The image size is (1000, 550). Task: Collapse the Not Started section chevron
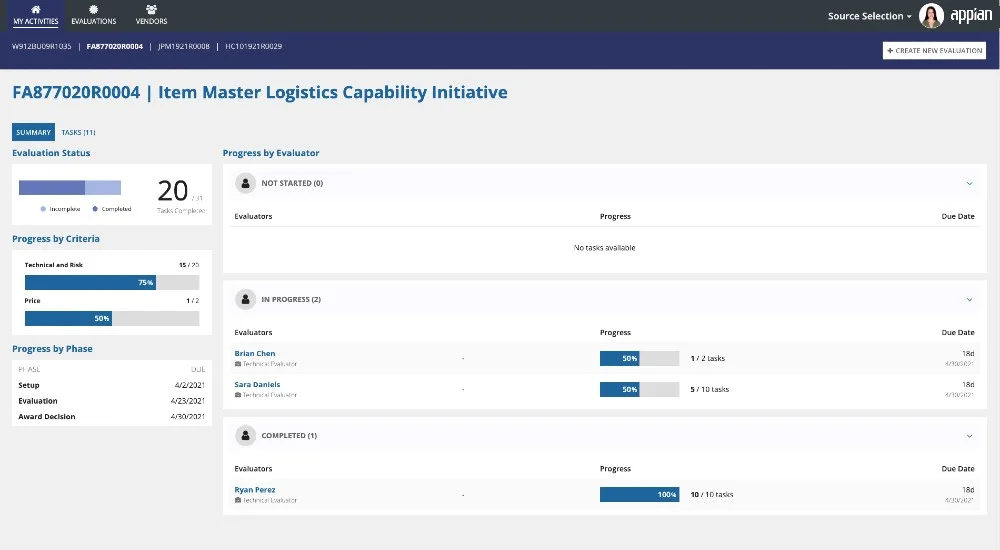coord(969,183)
